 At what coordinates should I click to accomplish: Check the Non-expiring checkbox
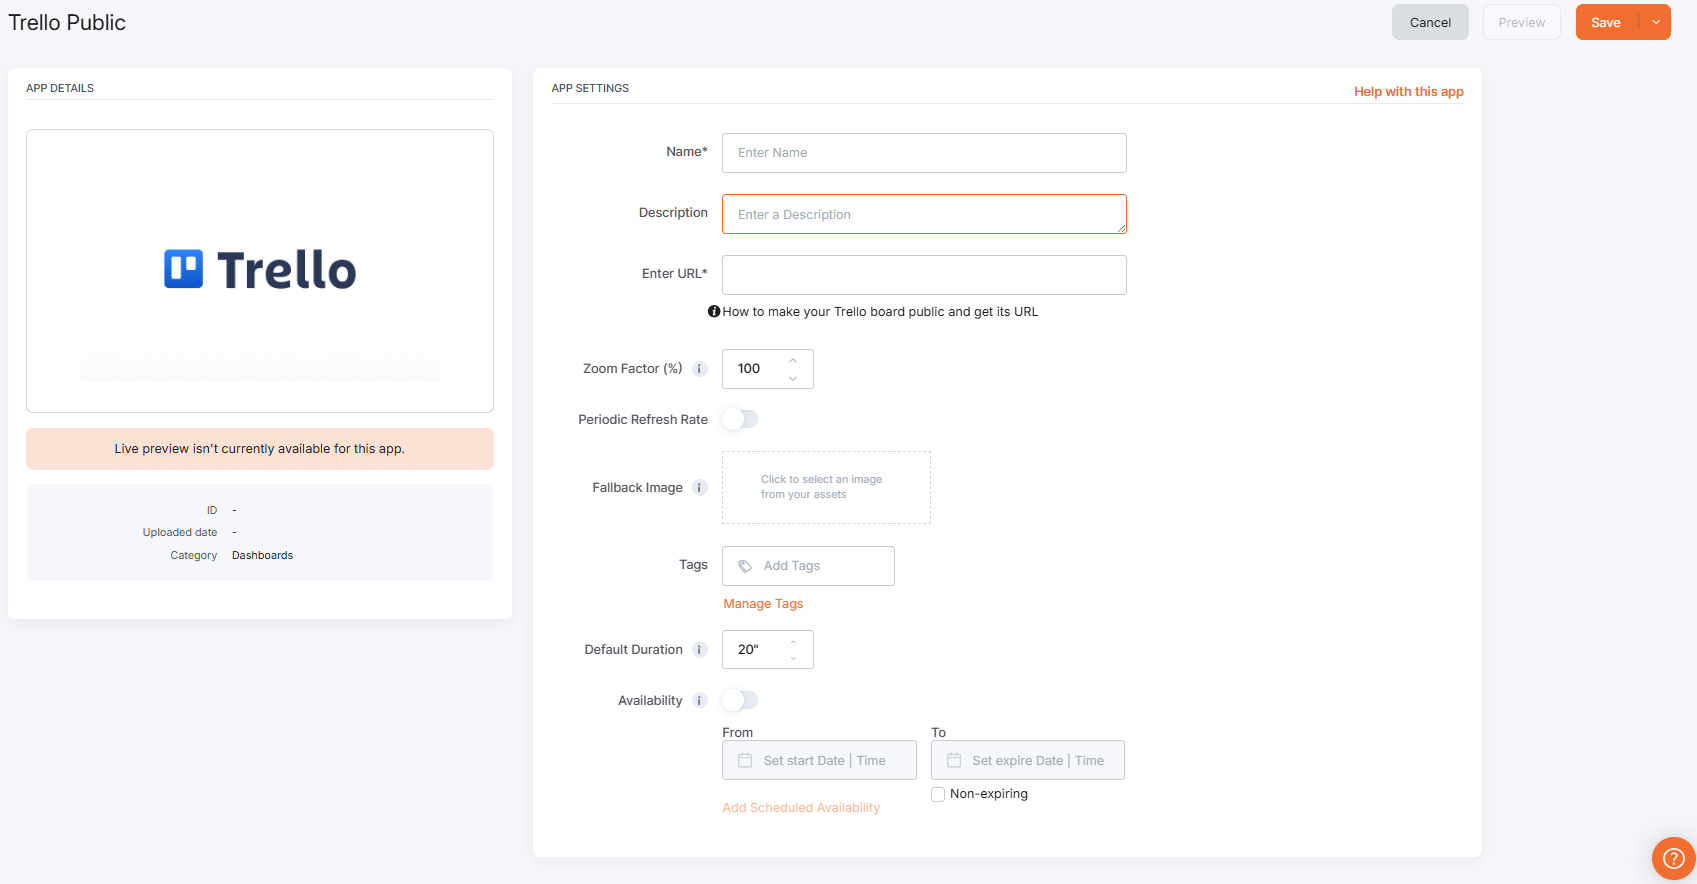tap(938, 794)
